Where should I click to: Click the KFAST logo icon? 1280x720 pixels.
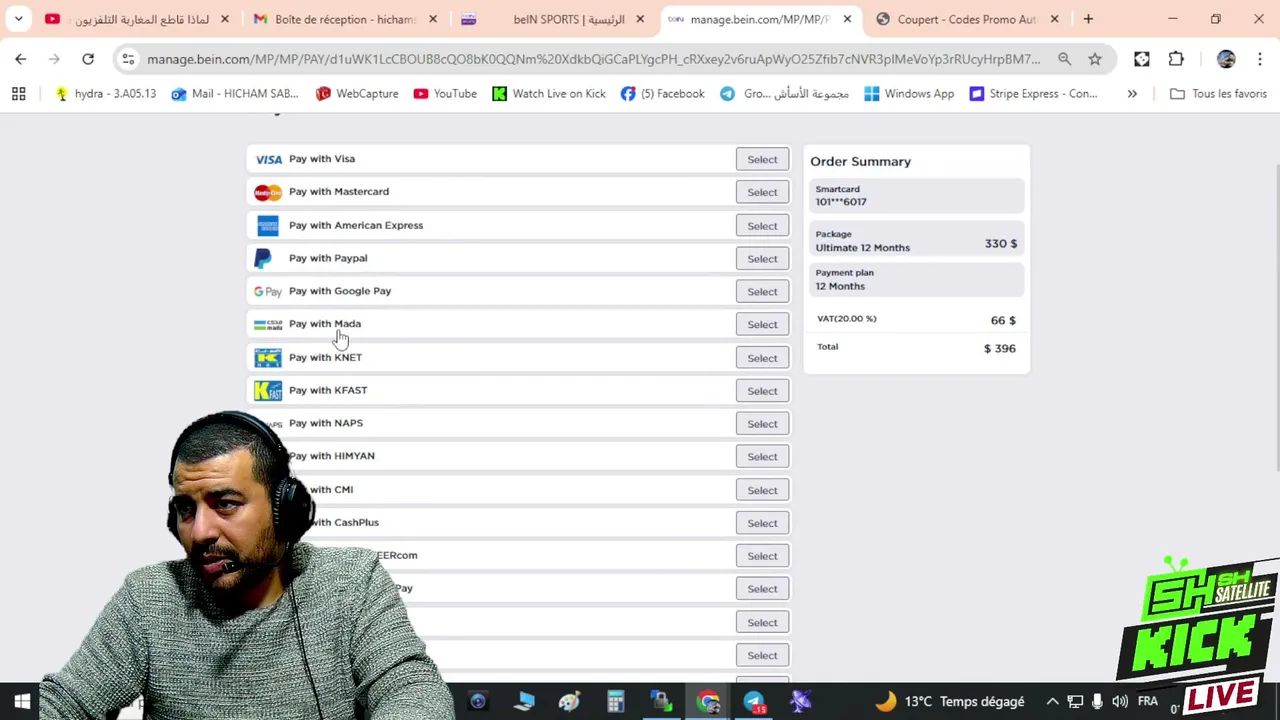pos(268,391)
